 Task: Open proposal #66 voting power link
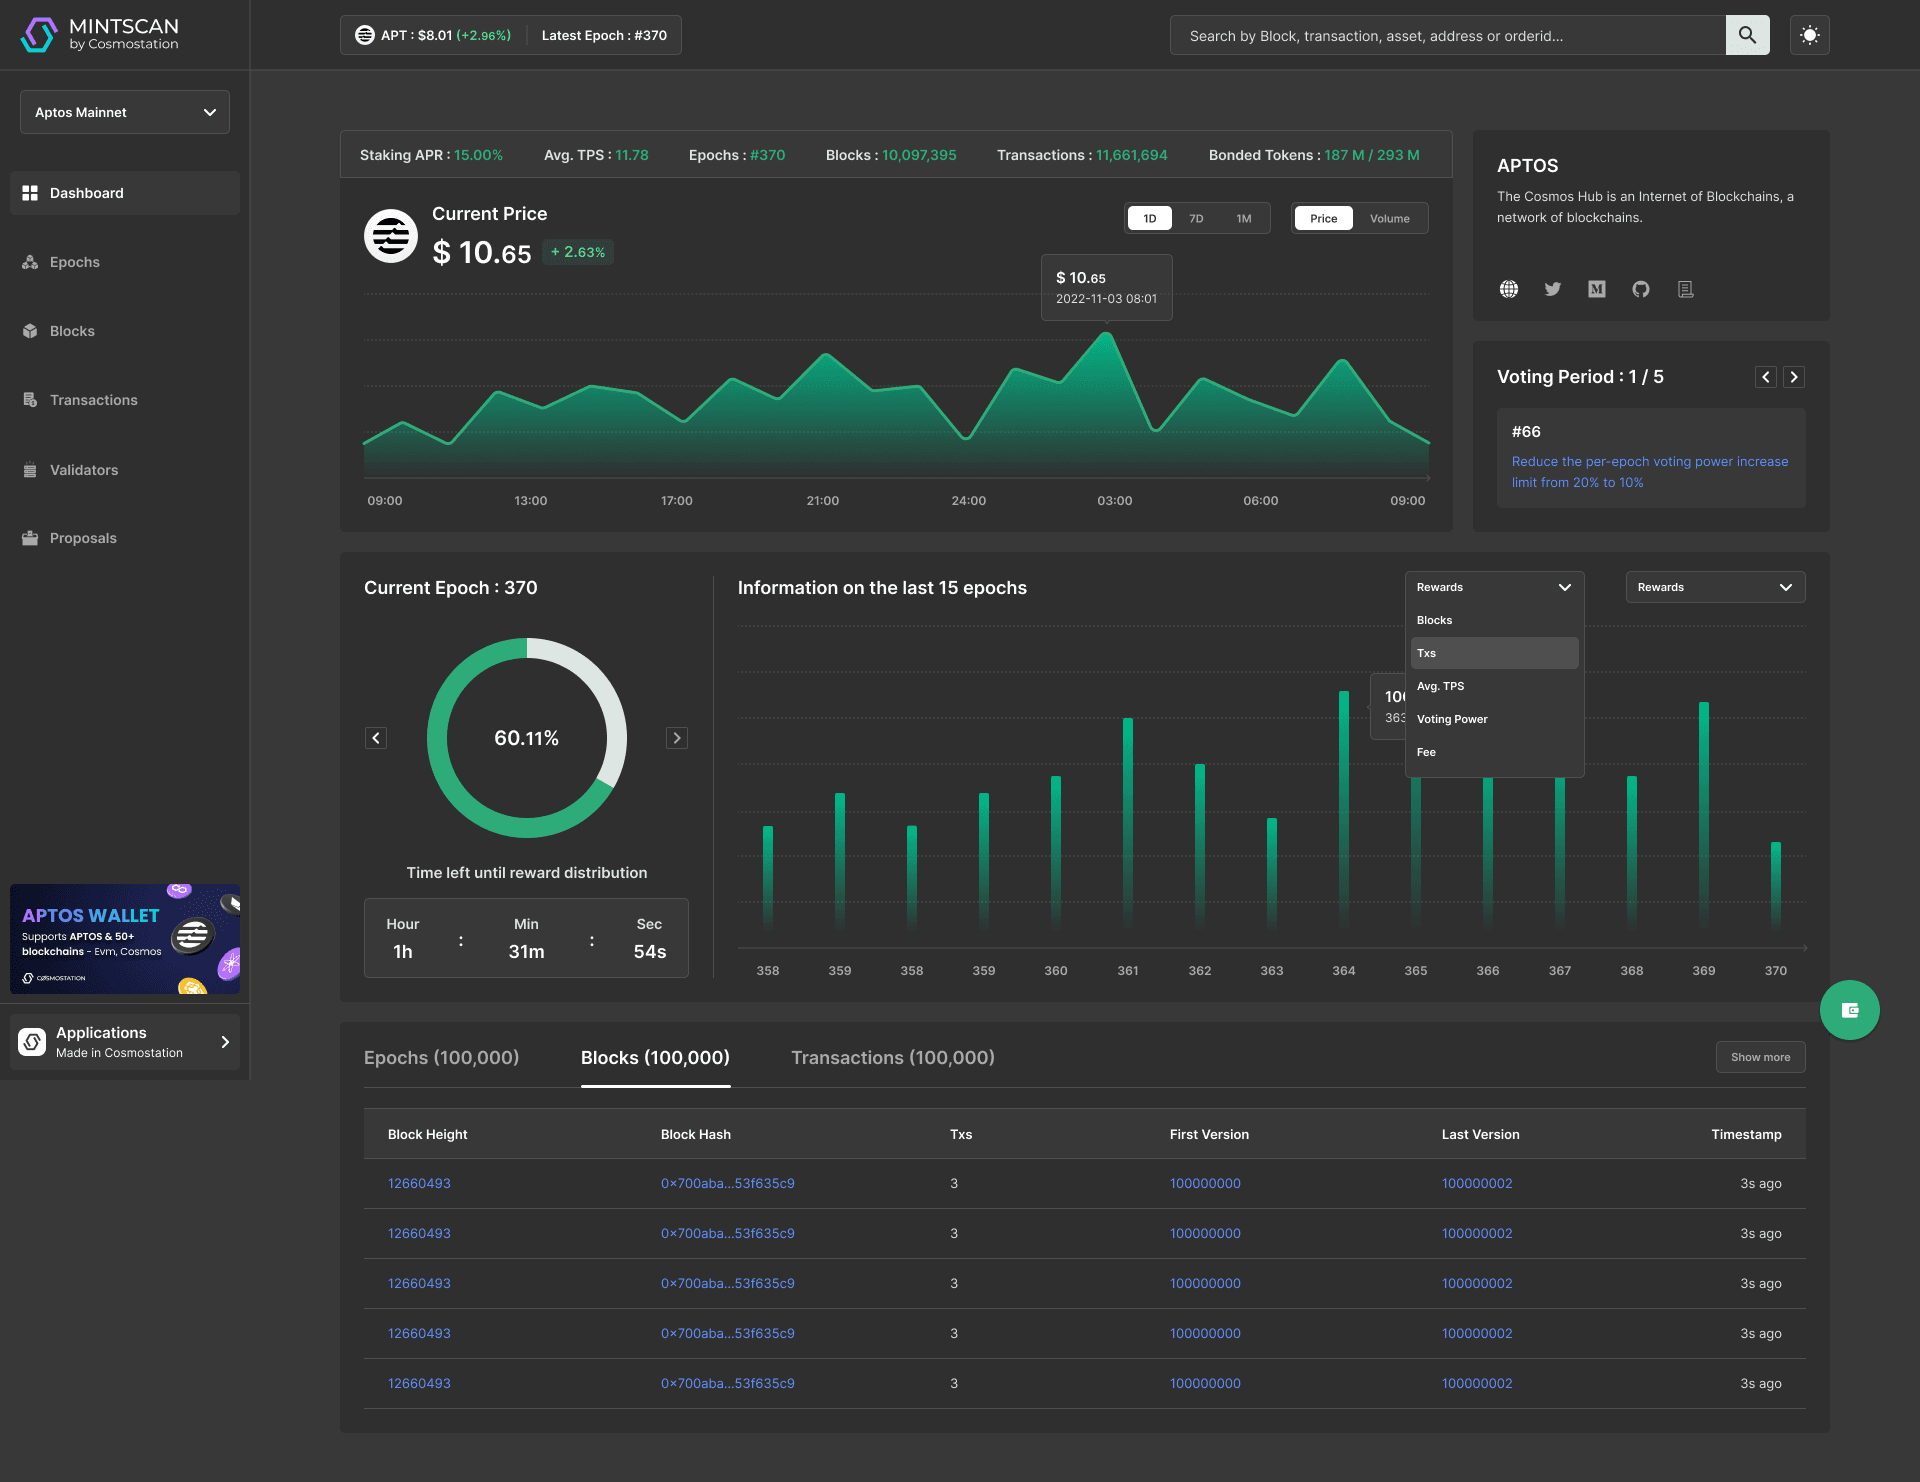pos(1650,472)
